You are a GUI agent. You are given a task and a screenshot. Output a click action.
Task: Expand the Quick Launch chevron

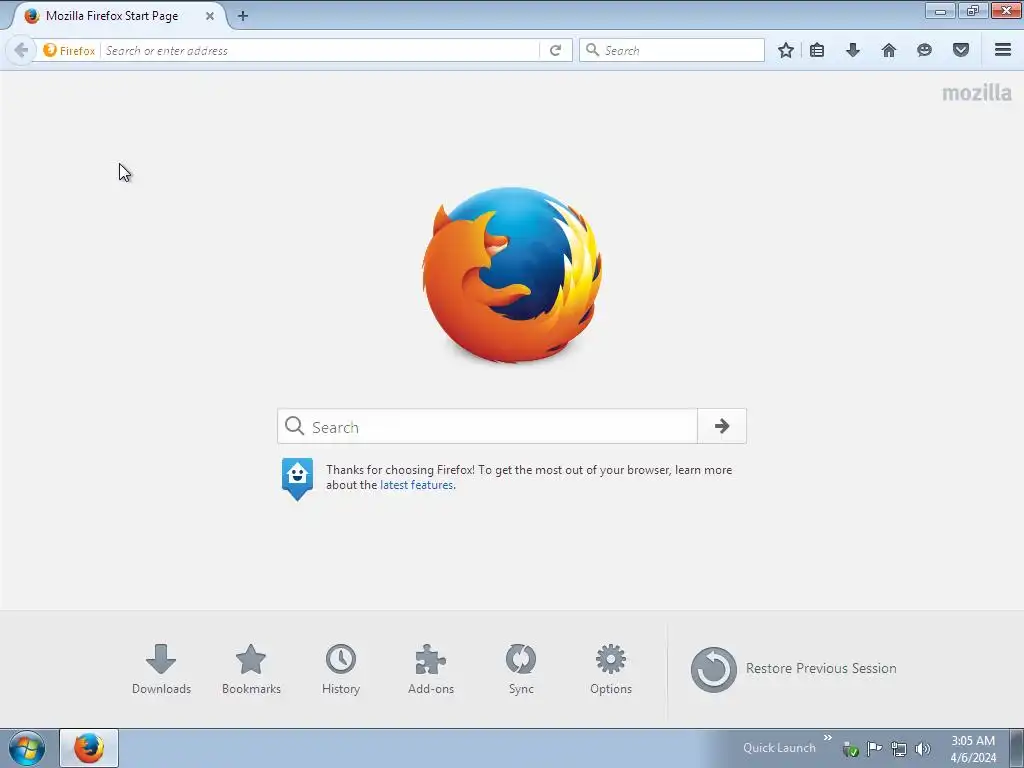pos(827,737)
